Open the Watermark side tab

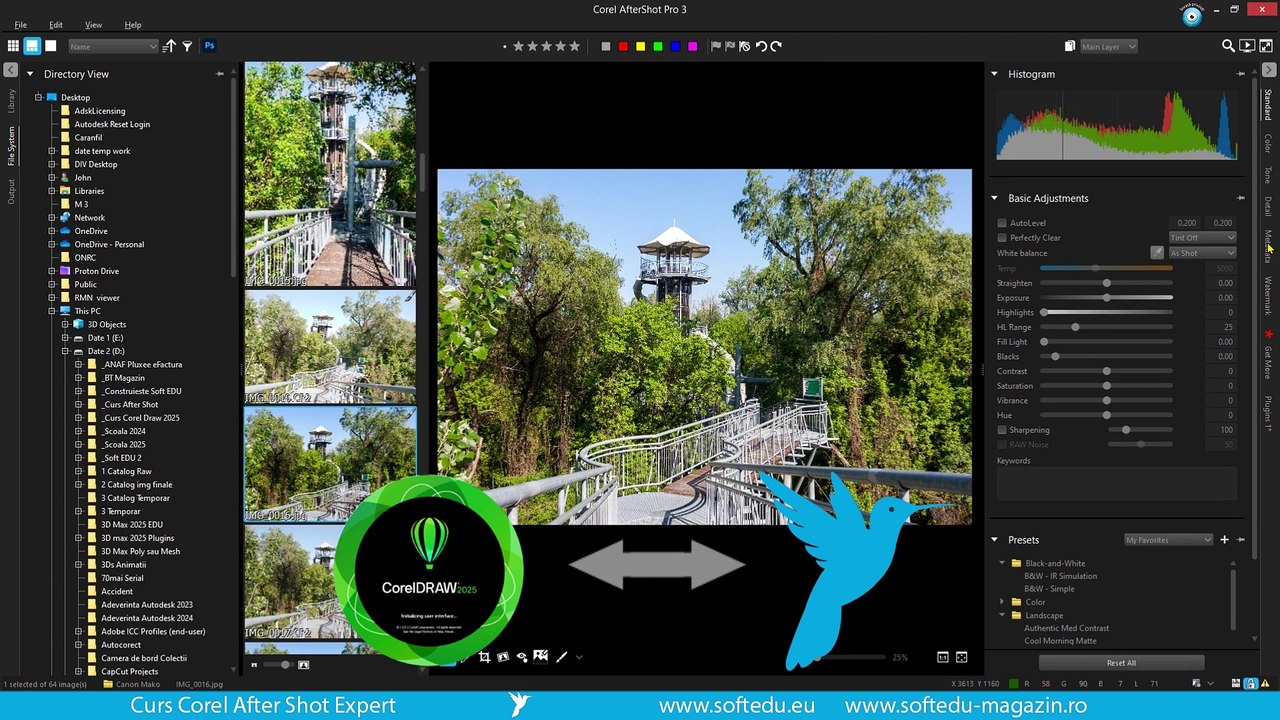pos(1268,297)
